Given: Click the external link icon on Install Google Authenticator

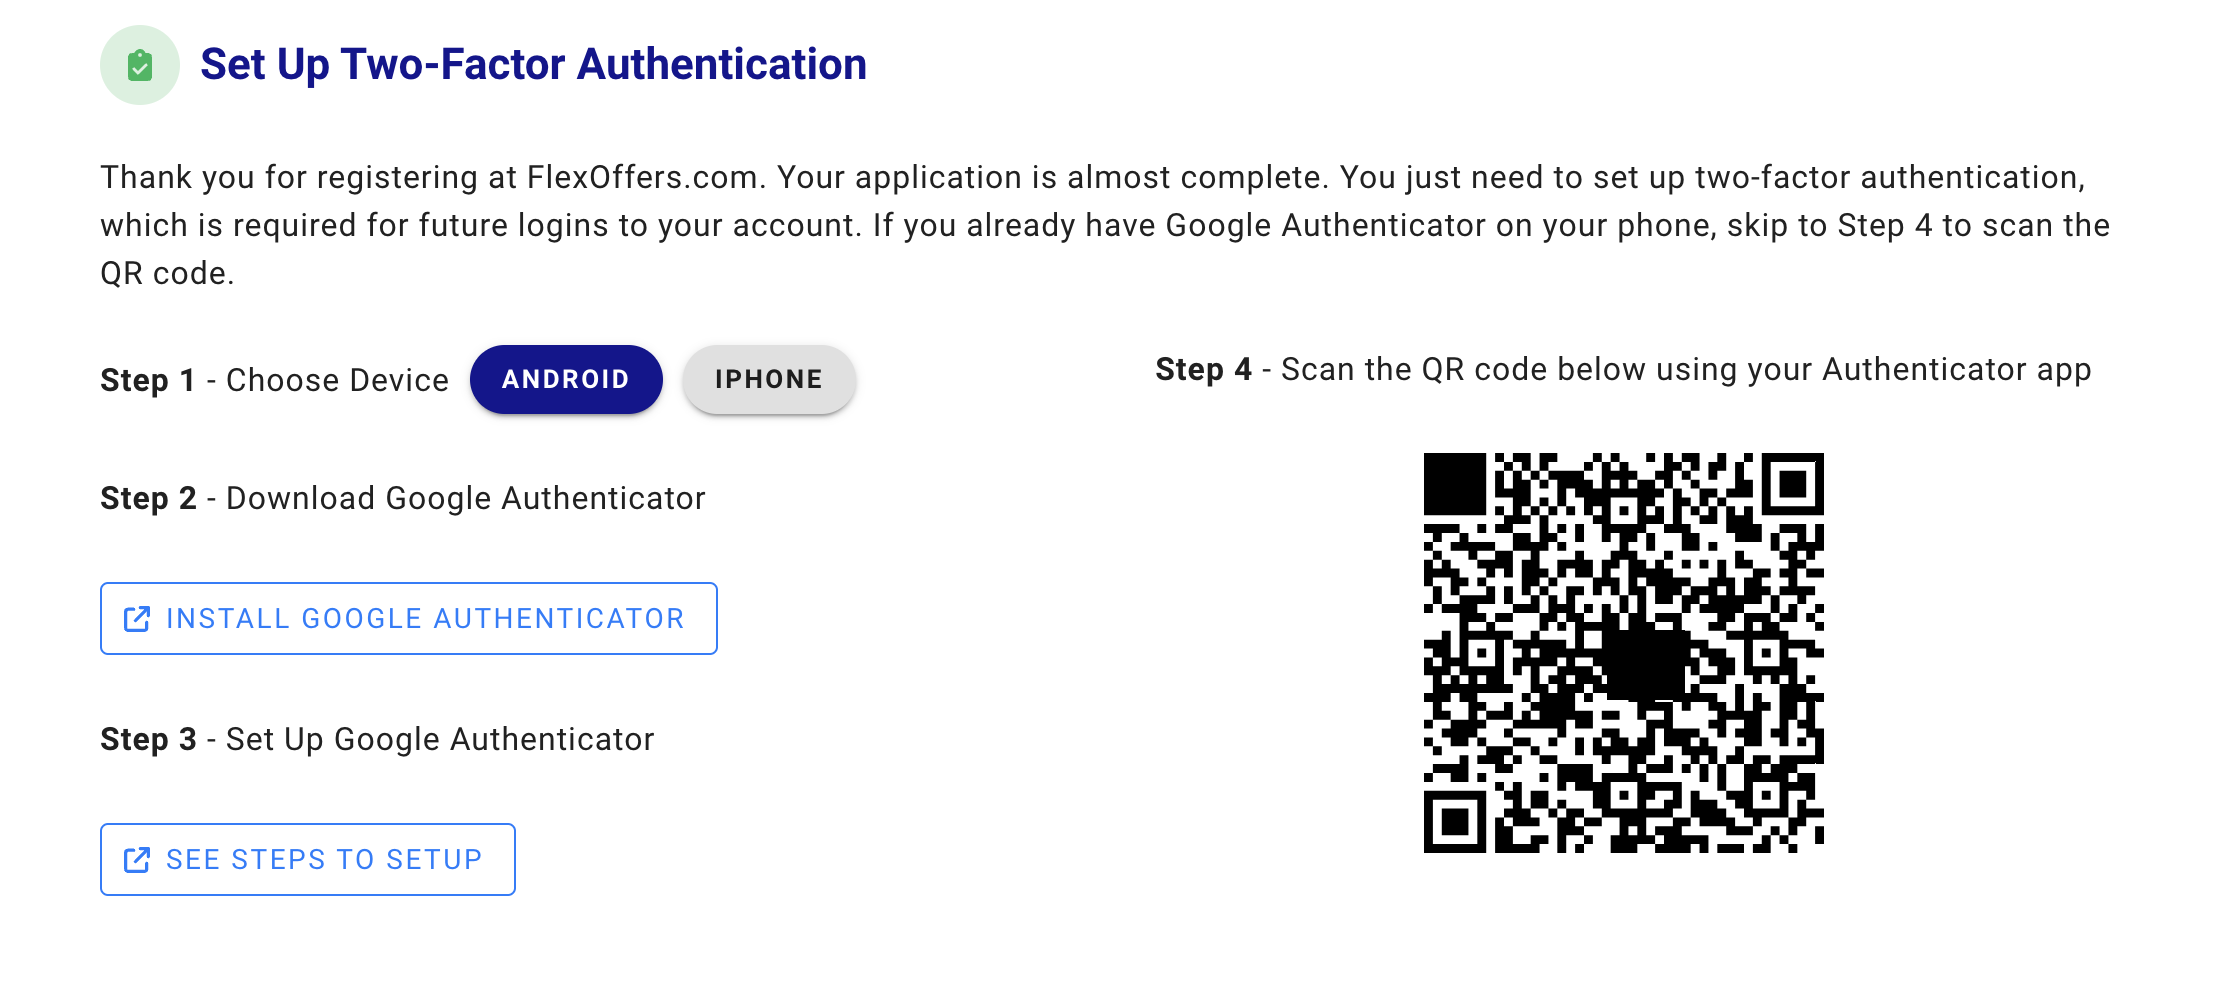Looking at the screenshot, I should [x=138, y=618].
